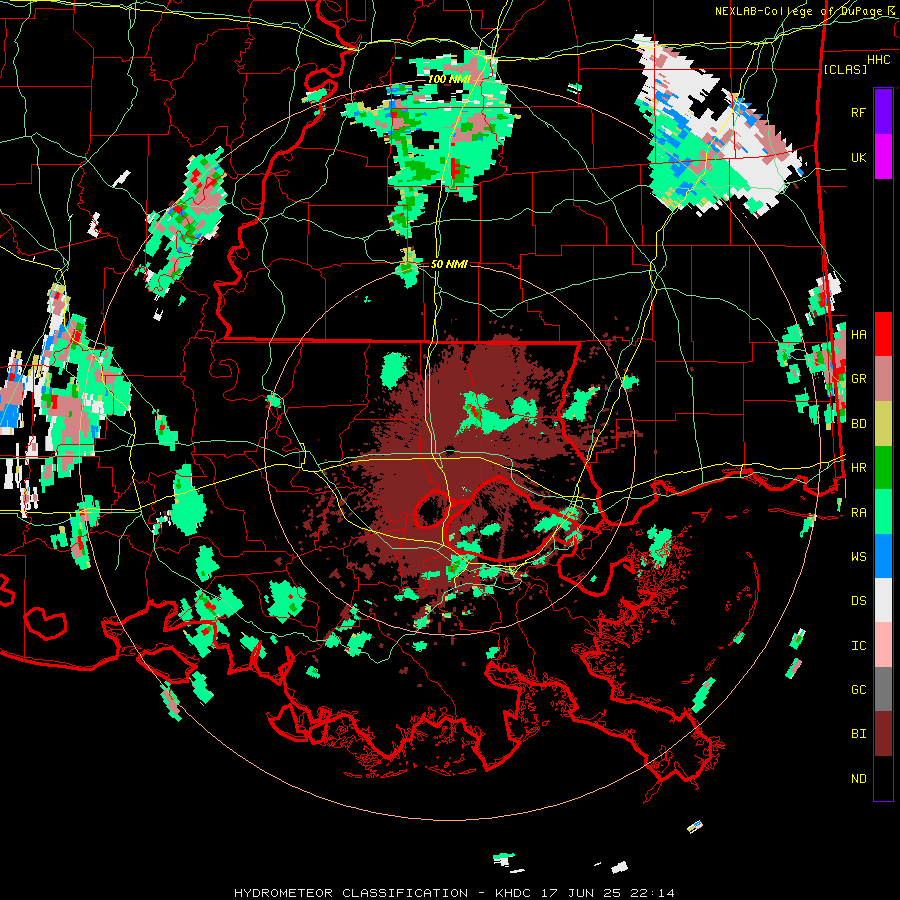Select the dusty pink GR legend swatch
This screenshot has height=900, width=900.
click(x=883, y=379)
